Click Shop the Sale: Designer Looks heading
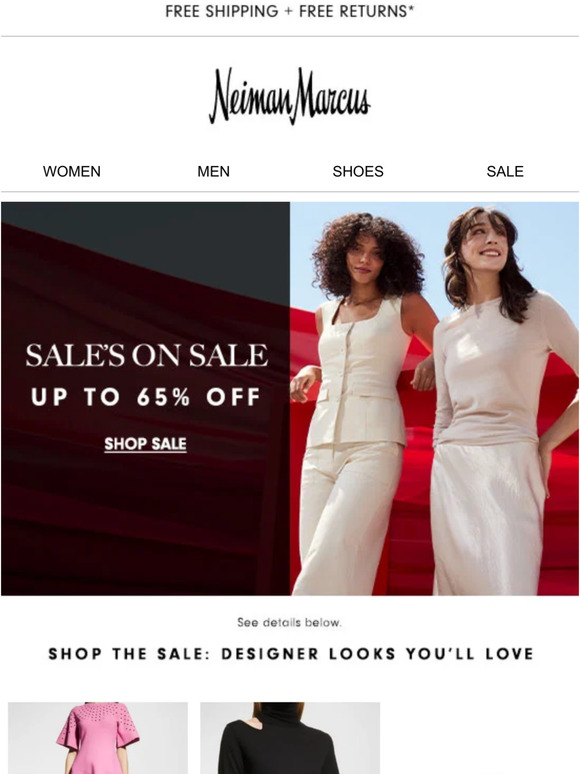The image size is (580, 774). pos(291,654)
